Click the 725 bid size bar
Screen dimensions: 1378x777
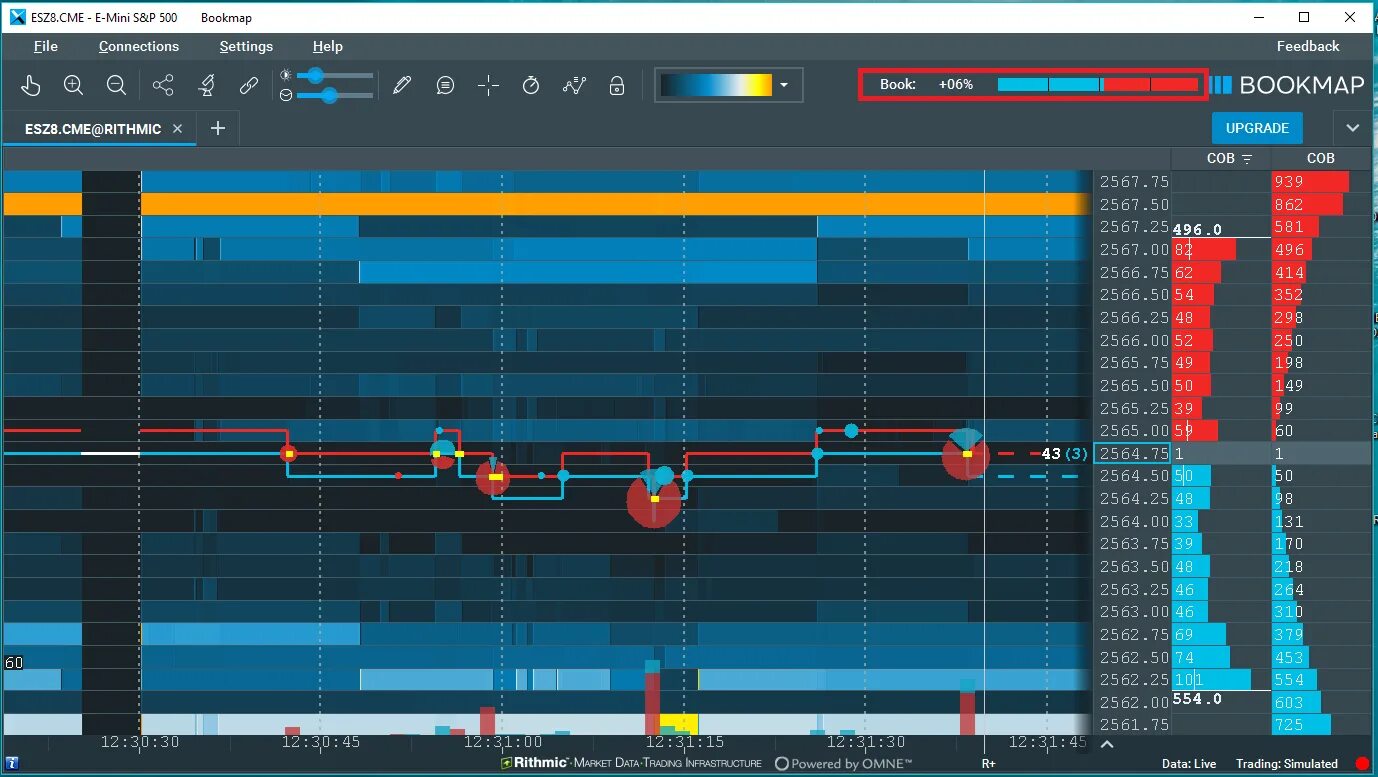coord(1301,724)
